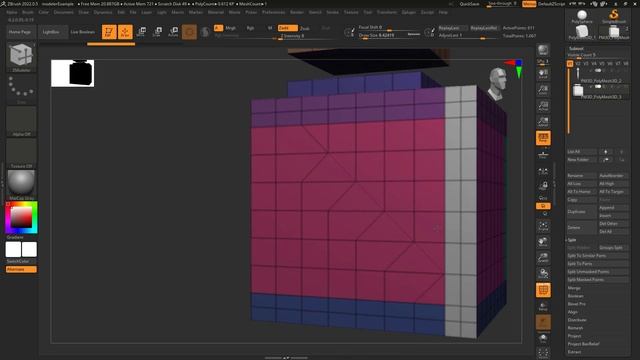Click the Zoom canvas icon
This screenshot has height=360, width=640.
point(543,90)
